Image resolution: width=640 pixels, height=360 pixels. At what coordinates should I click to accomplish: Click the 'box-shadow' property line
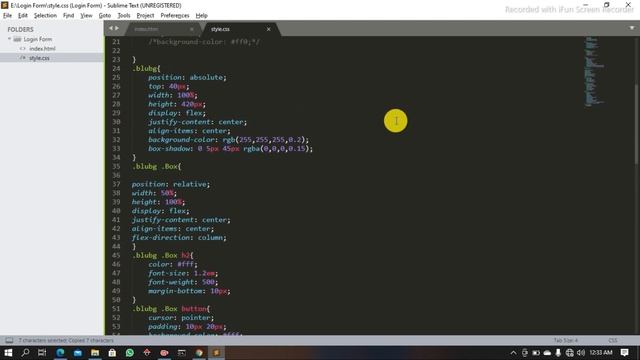(230, 149)
